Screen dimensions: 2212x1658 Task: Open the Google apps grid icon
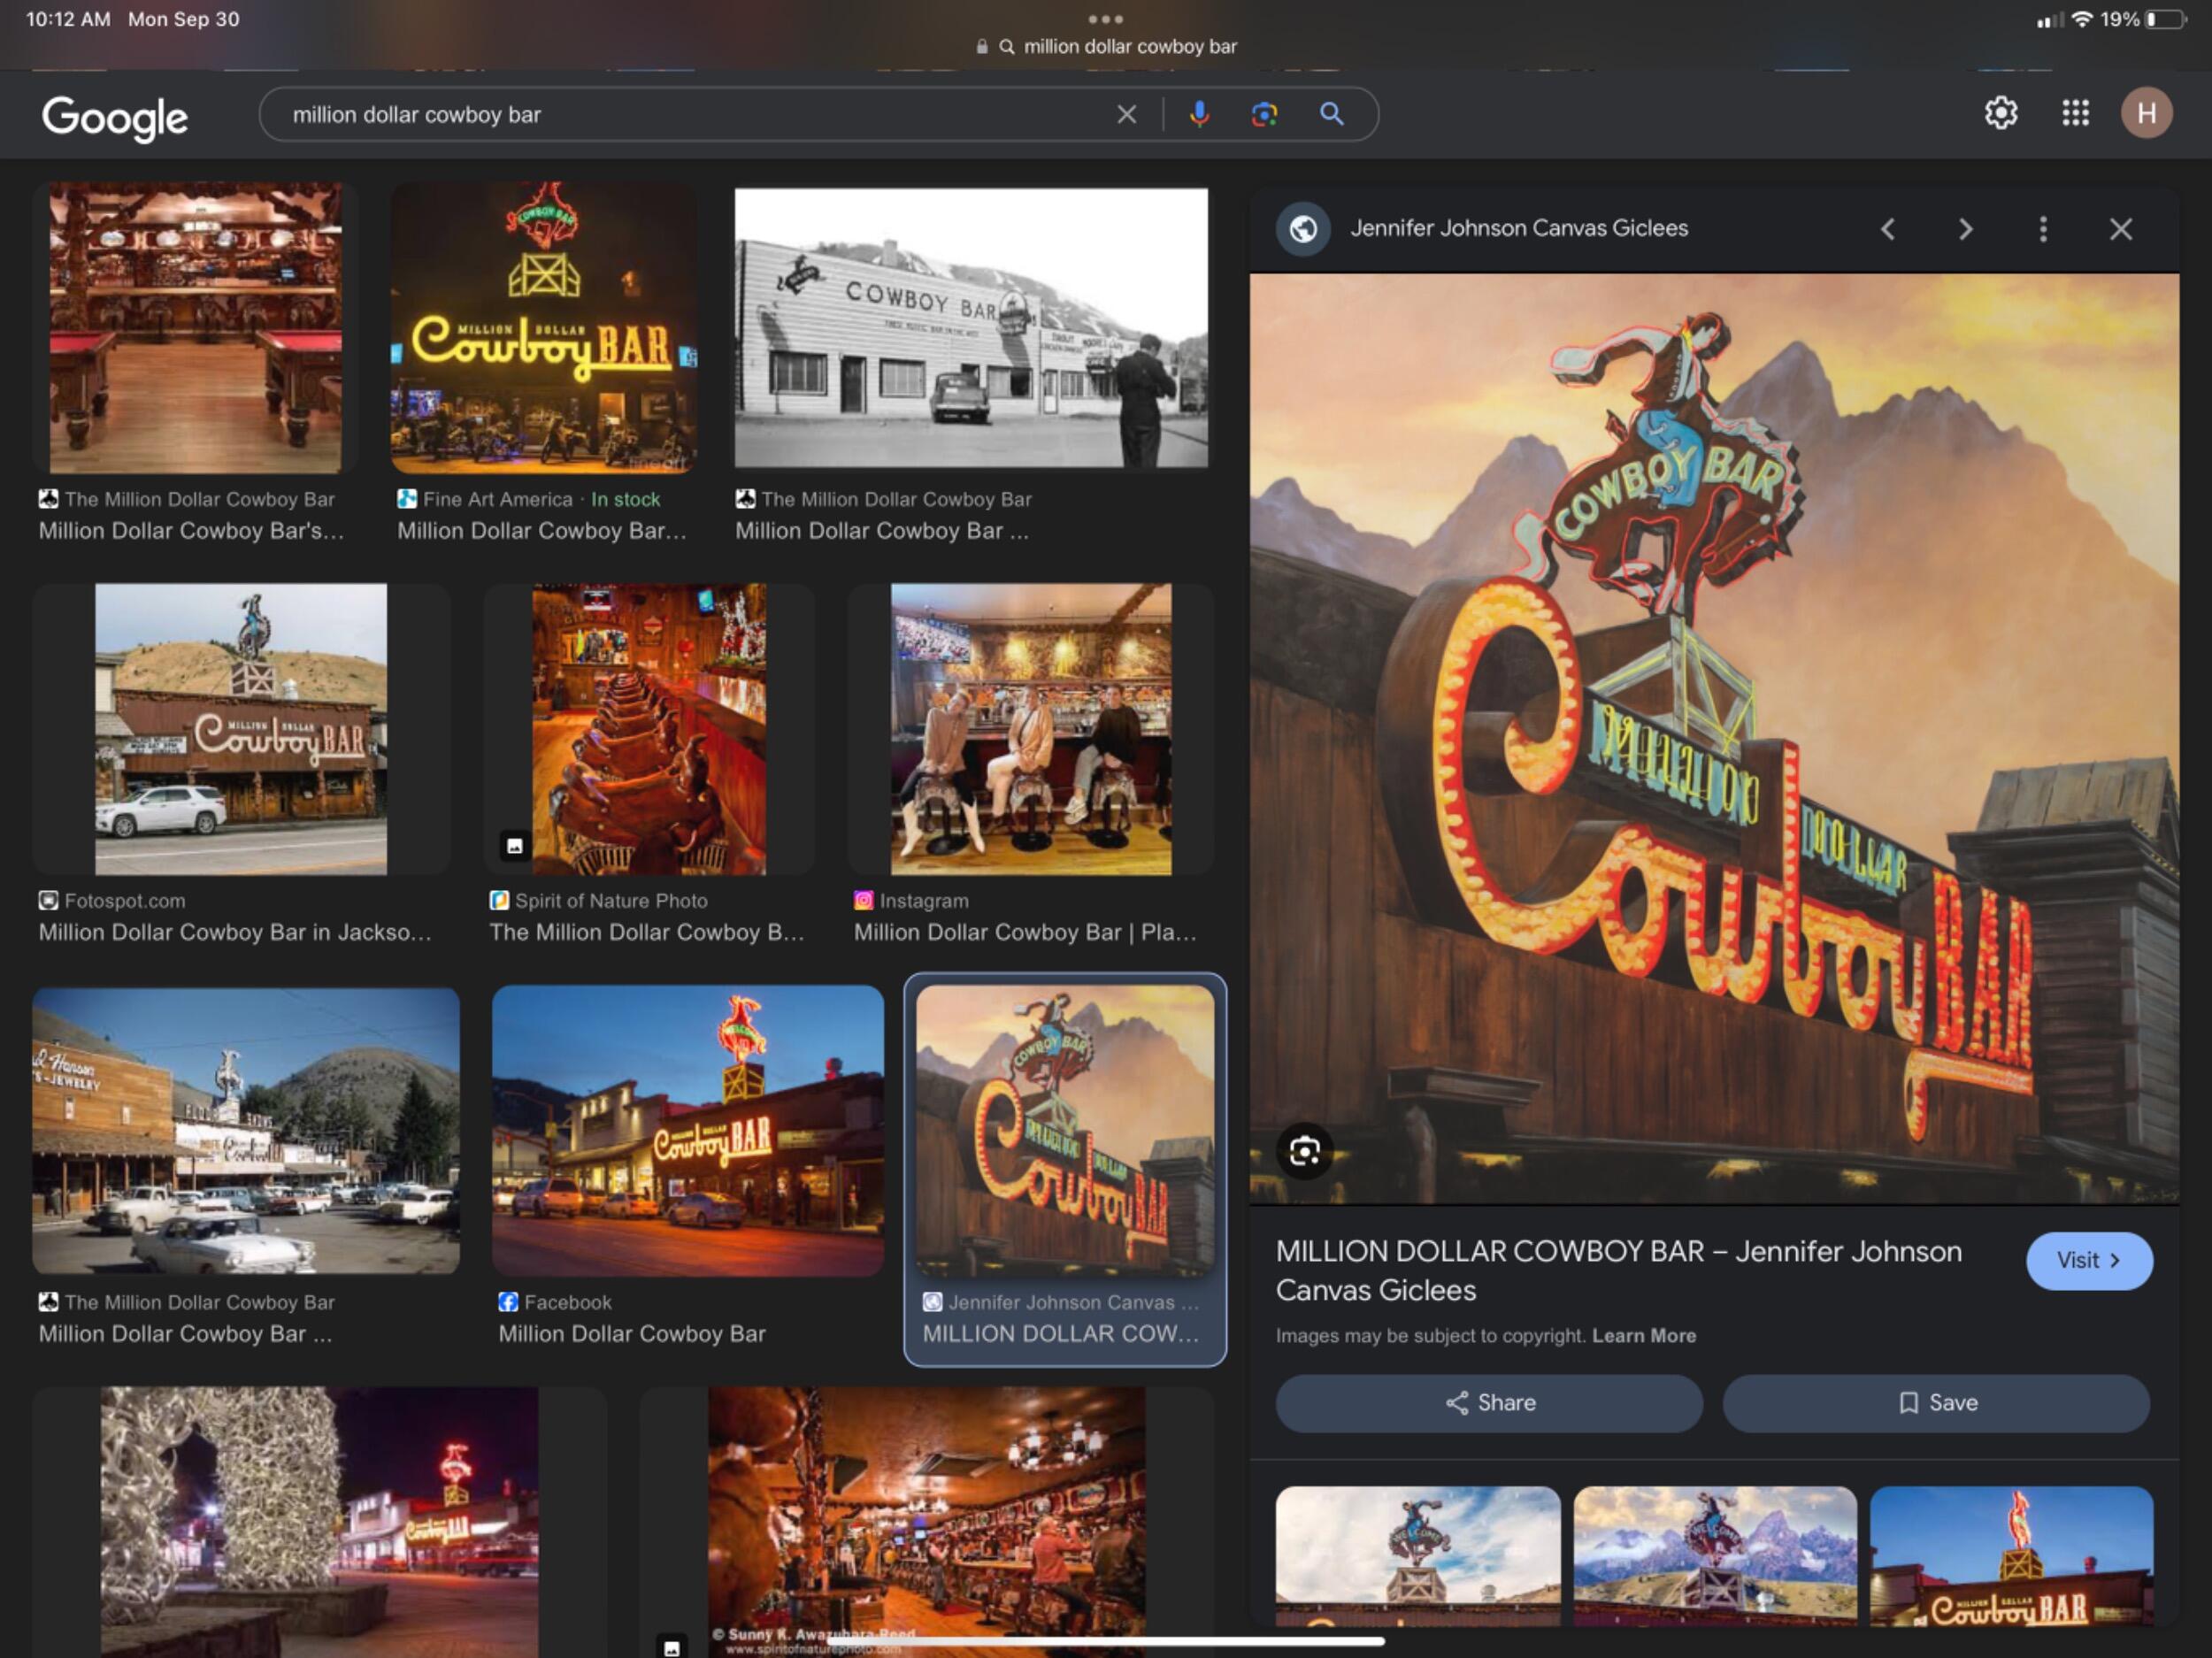[2075, 113]
